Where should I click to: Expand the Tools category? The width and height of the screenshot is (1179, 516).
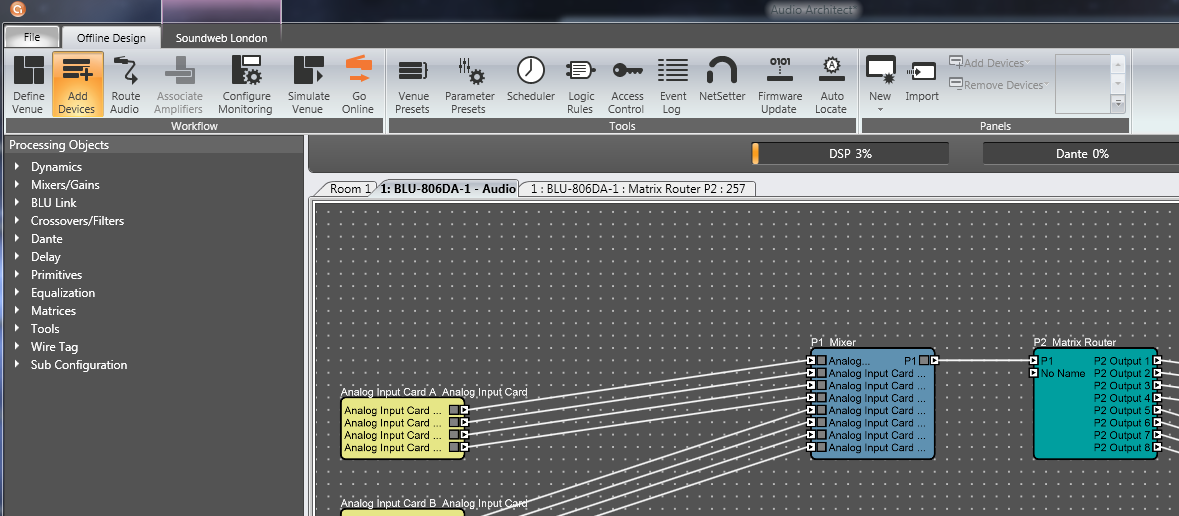point(17,329)
